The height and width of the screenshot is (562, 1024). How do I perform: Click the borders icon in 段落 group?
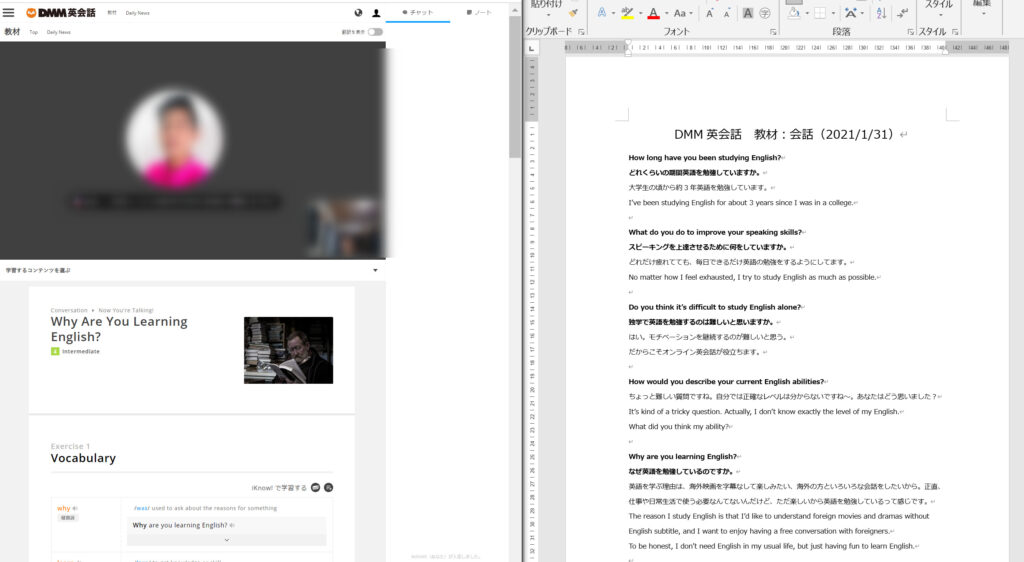820,13
